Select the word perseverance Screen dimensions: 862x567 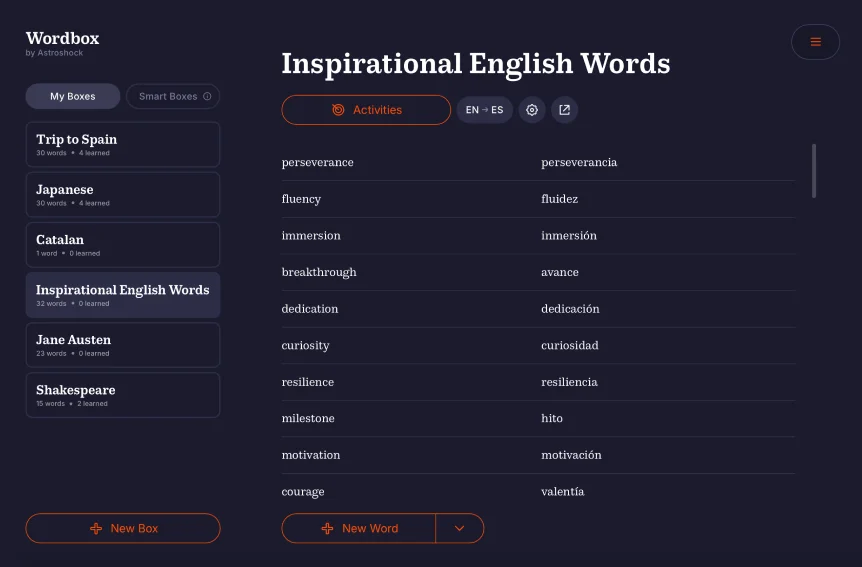[317, 162]
